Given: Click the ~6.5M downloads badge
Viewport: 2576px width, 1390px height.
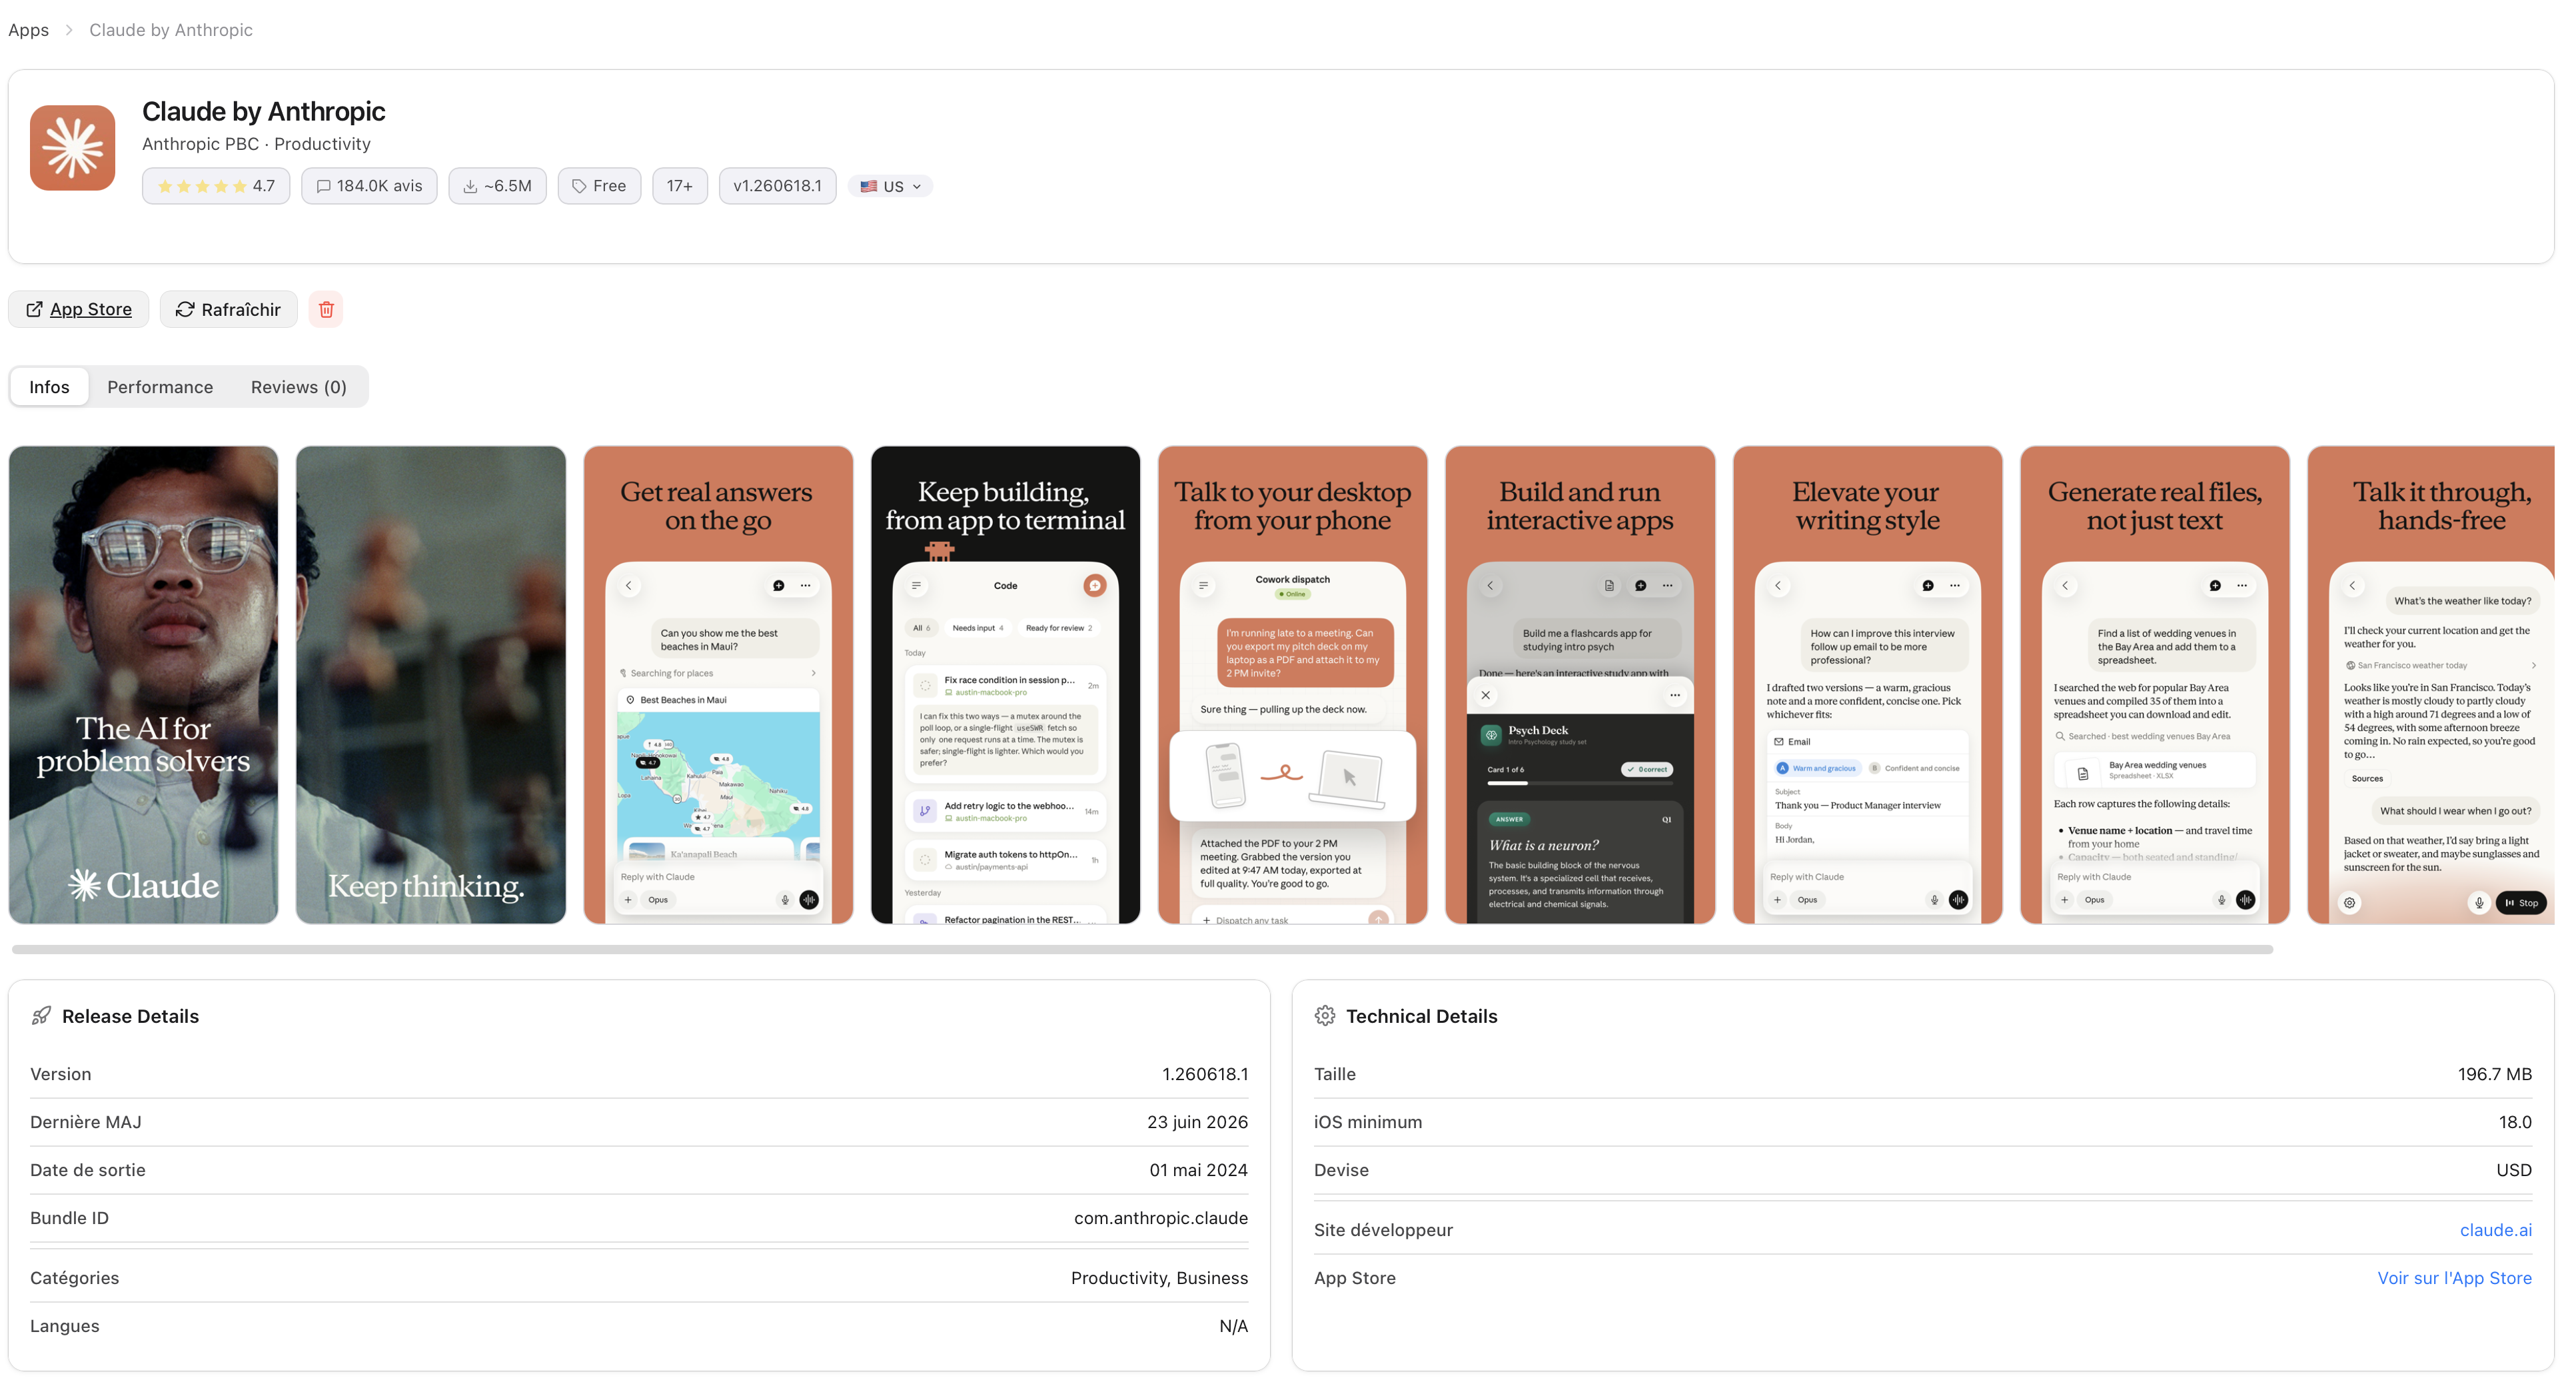Looking at the screenshot, I should point(497,186).
